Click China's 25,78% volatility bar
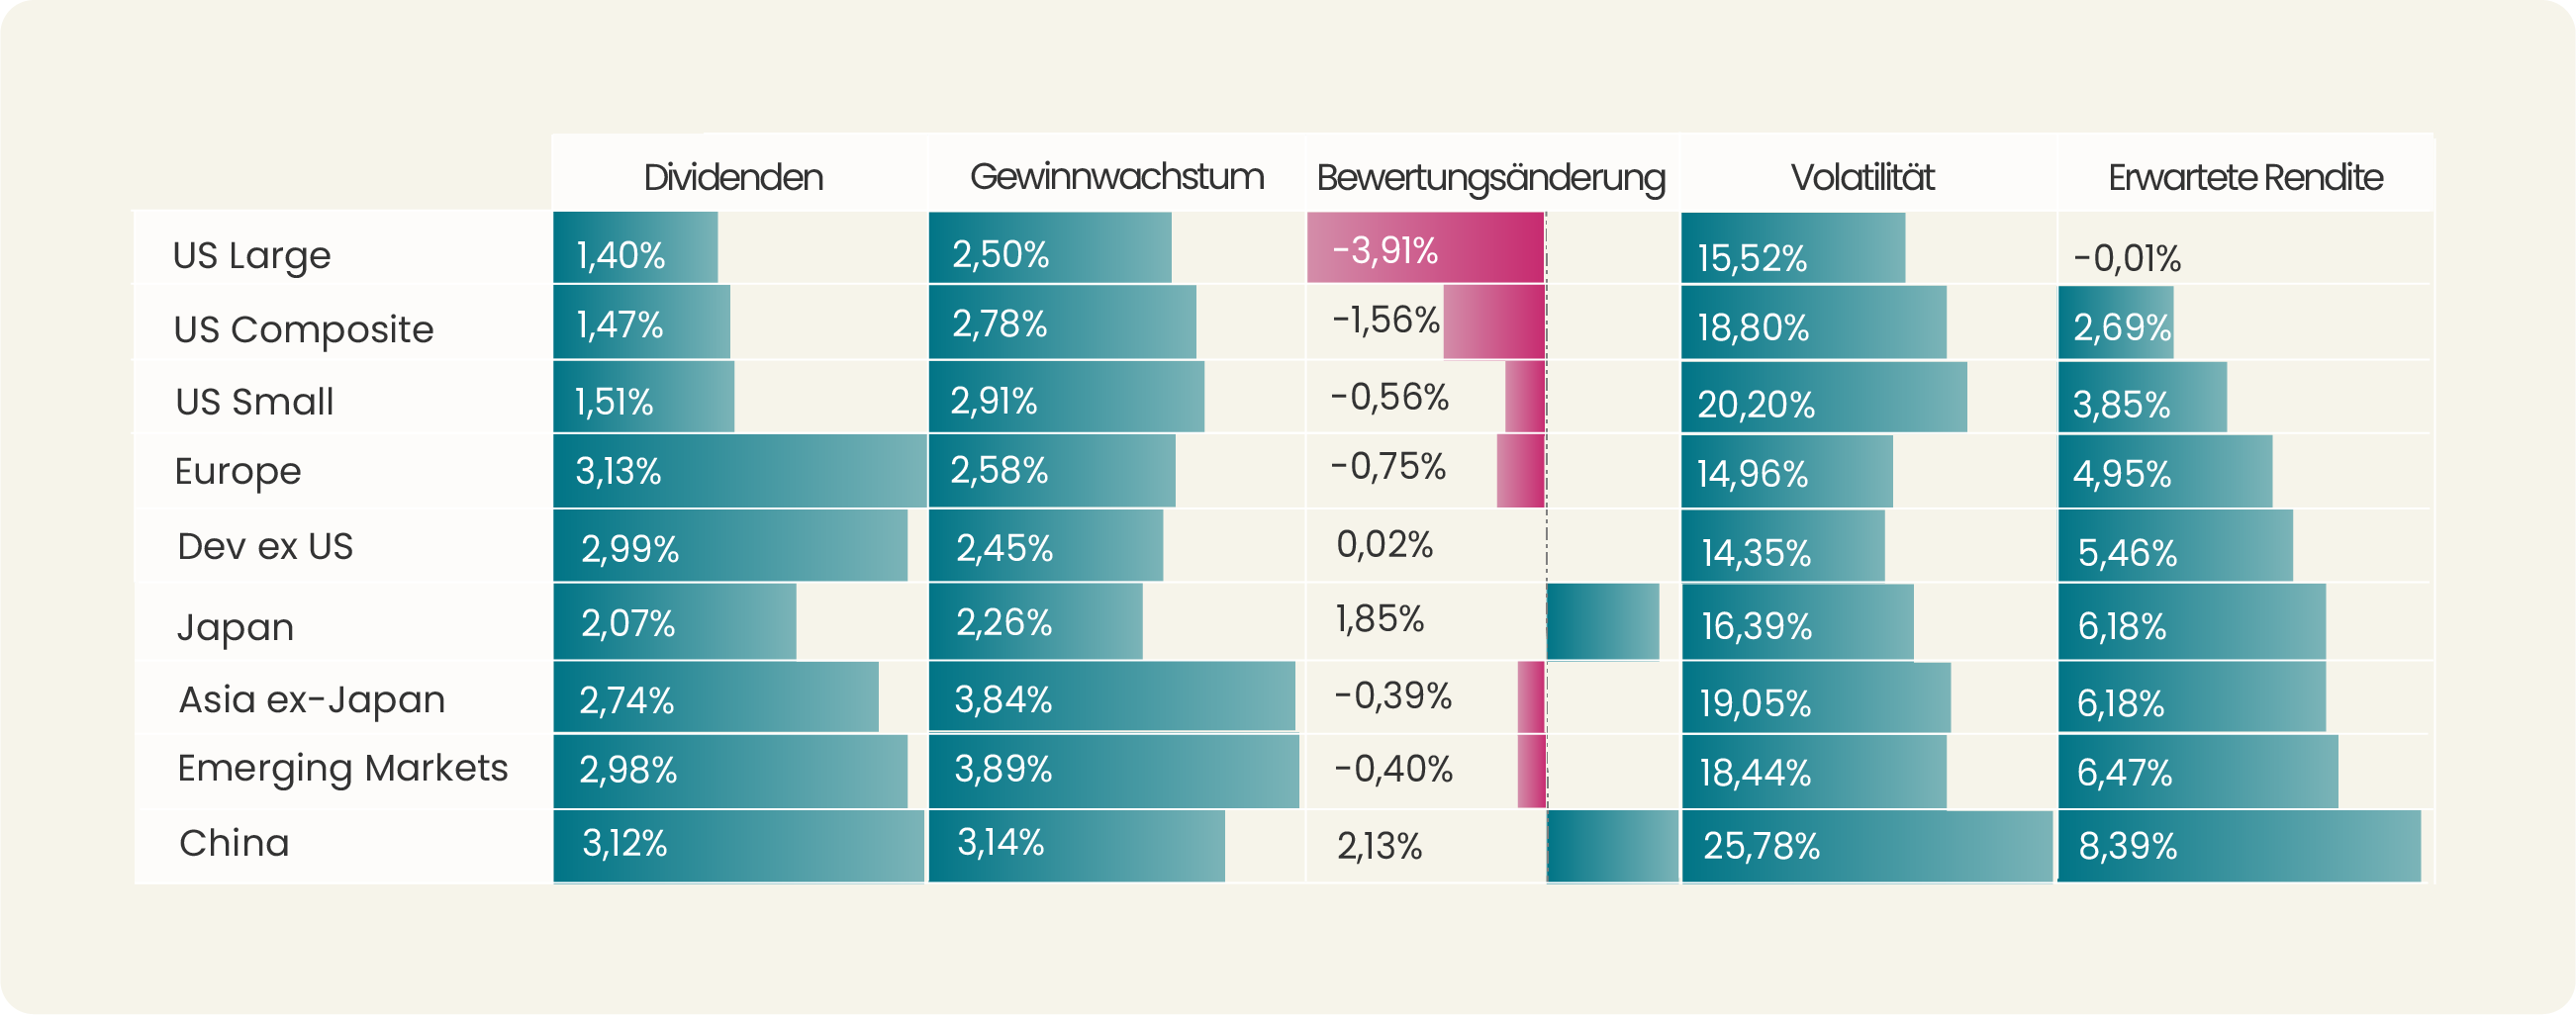This screenshot has height=1015, width=2576. (1866, 846)
